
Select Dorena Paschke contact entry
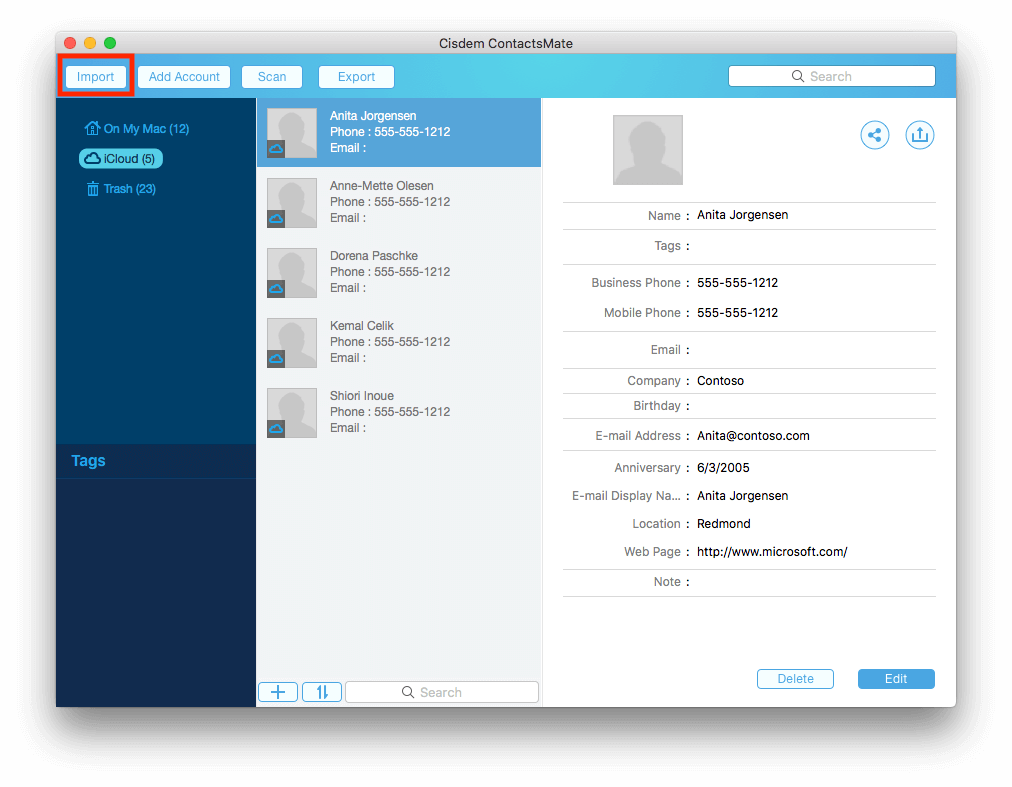click(x=398, y=272)
